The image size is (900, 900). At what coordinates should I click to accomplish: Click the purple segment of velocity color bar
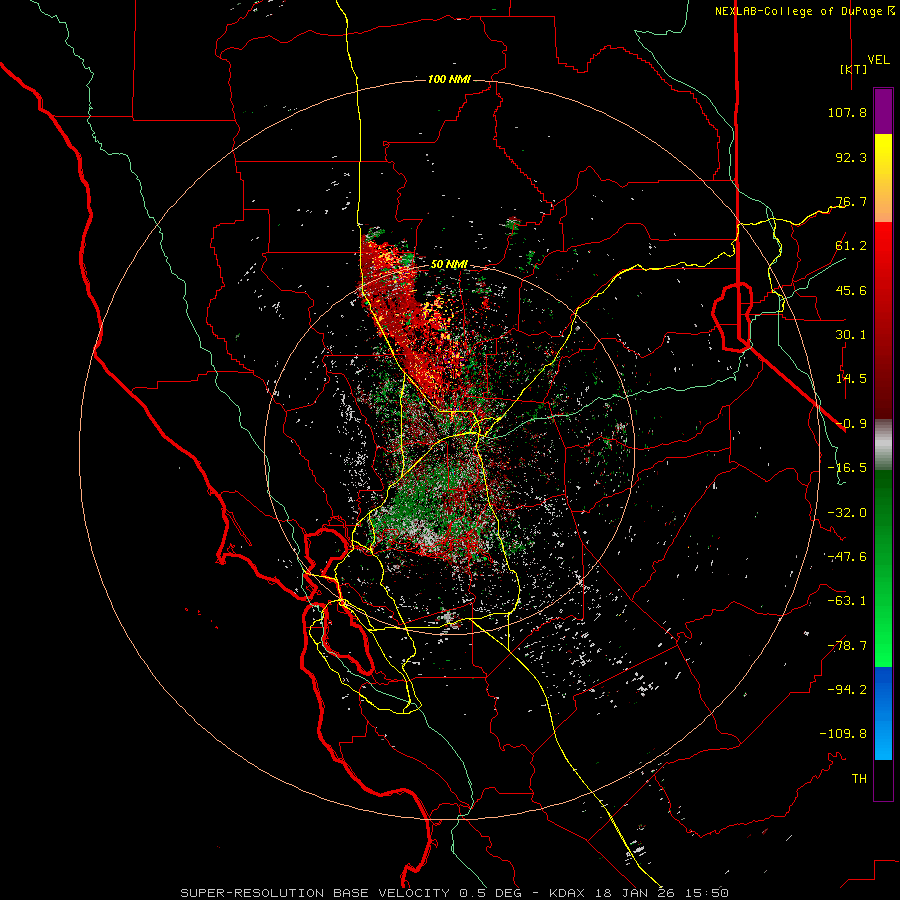[x=883, y=111]
